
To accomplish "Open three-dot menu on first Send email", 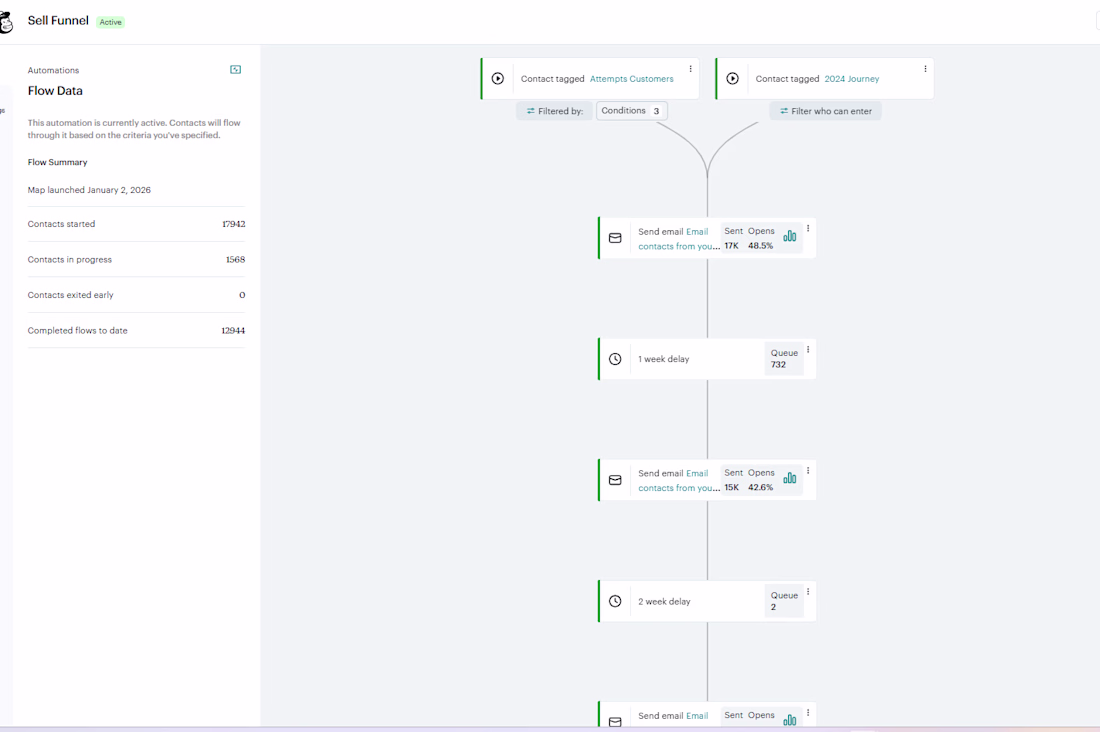I will (x=808, y=228).
